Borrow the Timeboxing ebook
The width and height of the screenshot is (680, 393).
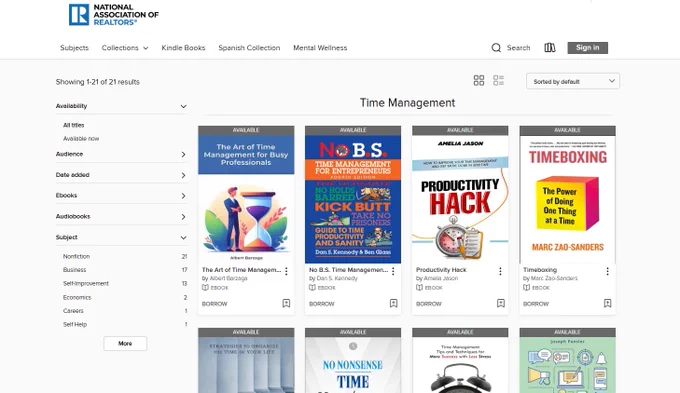[536, 304]
